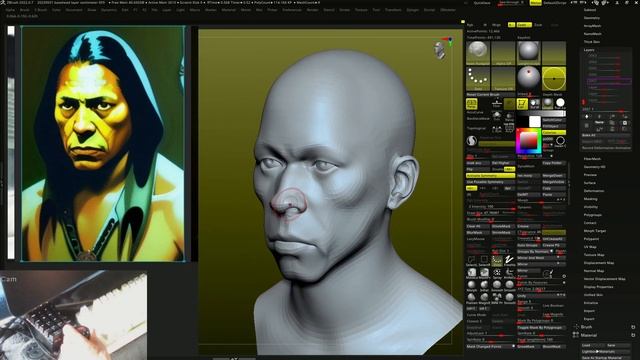This screenshot has width=640, height=360.
Task: Toggle Activate Symmetry
Action: (490, 176)
